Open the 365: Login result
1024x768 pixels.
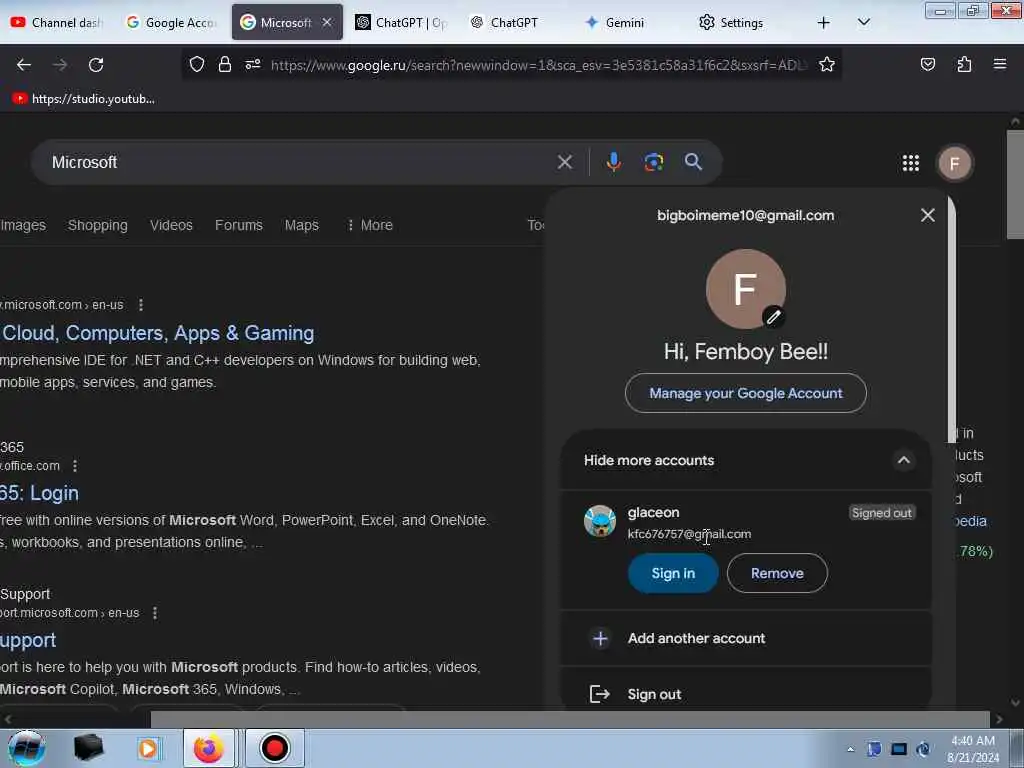point(39,493)
